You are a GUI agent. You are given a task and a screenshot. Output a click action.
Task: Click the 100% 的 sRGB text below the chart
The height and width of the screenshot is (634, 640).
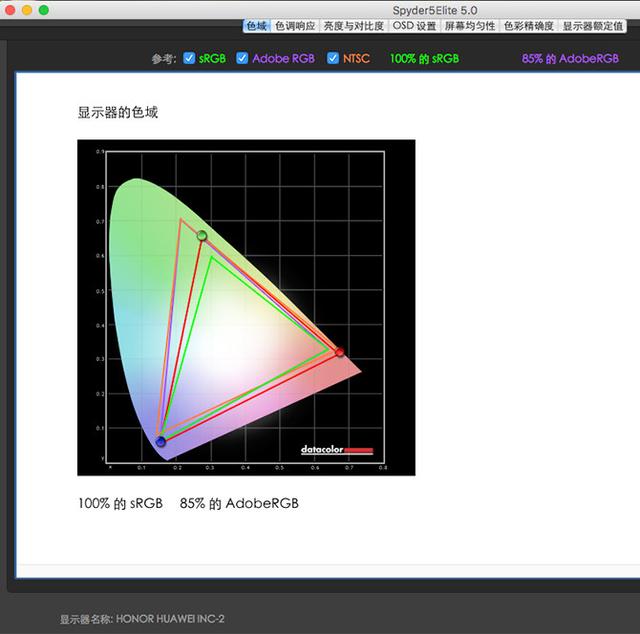click(120, 503)
